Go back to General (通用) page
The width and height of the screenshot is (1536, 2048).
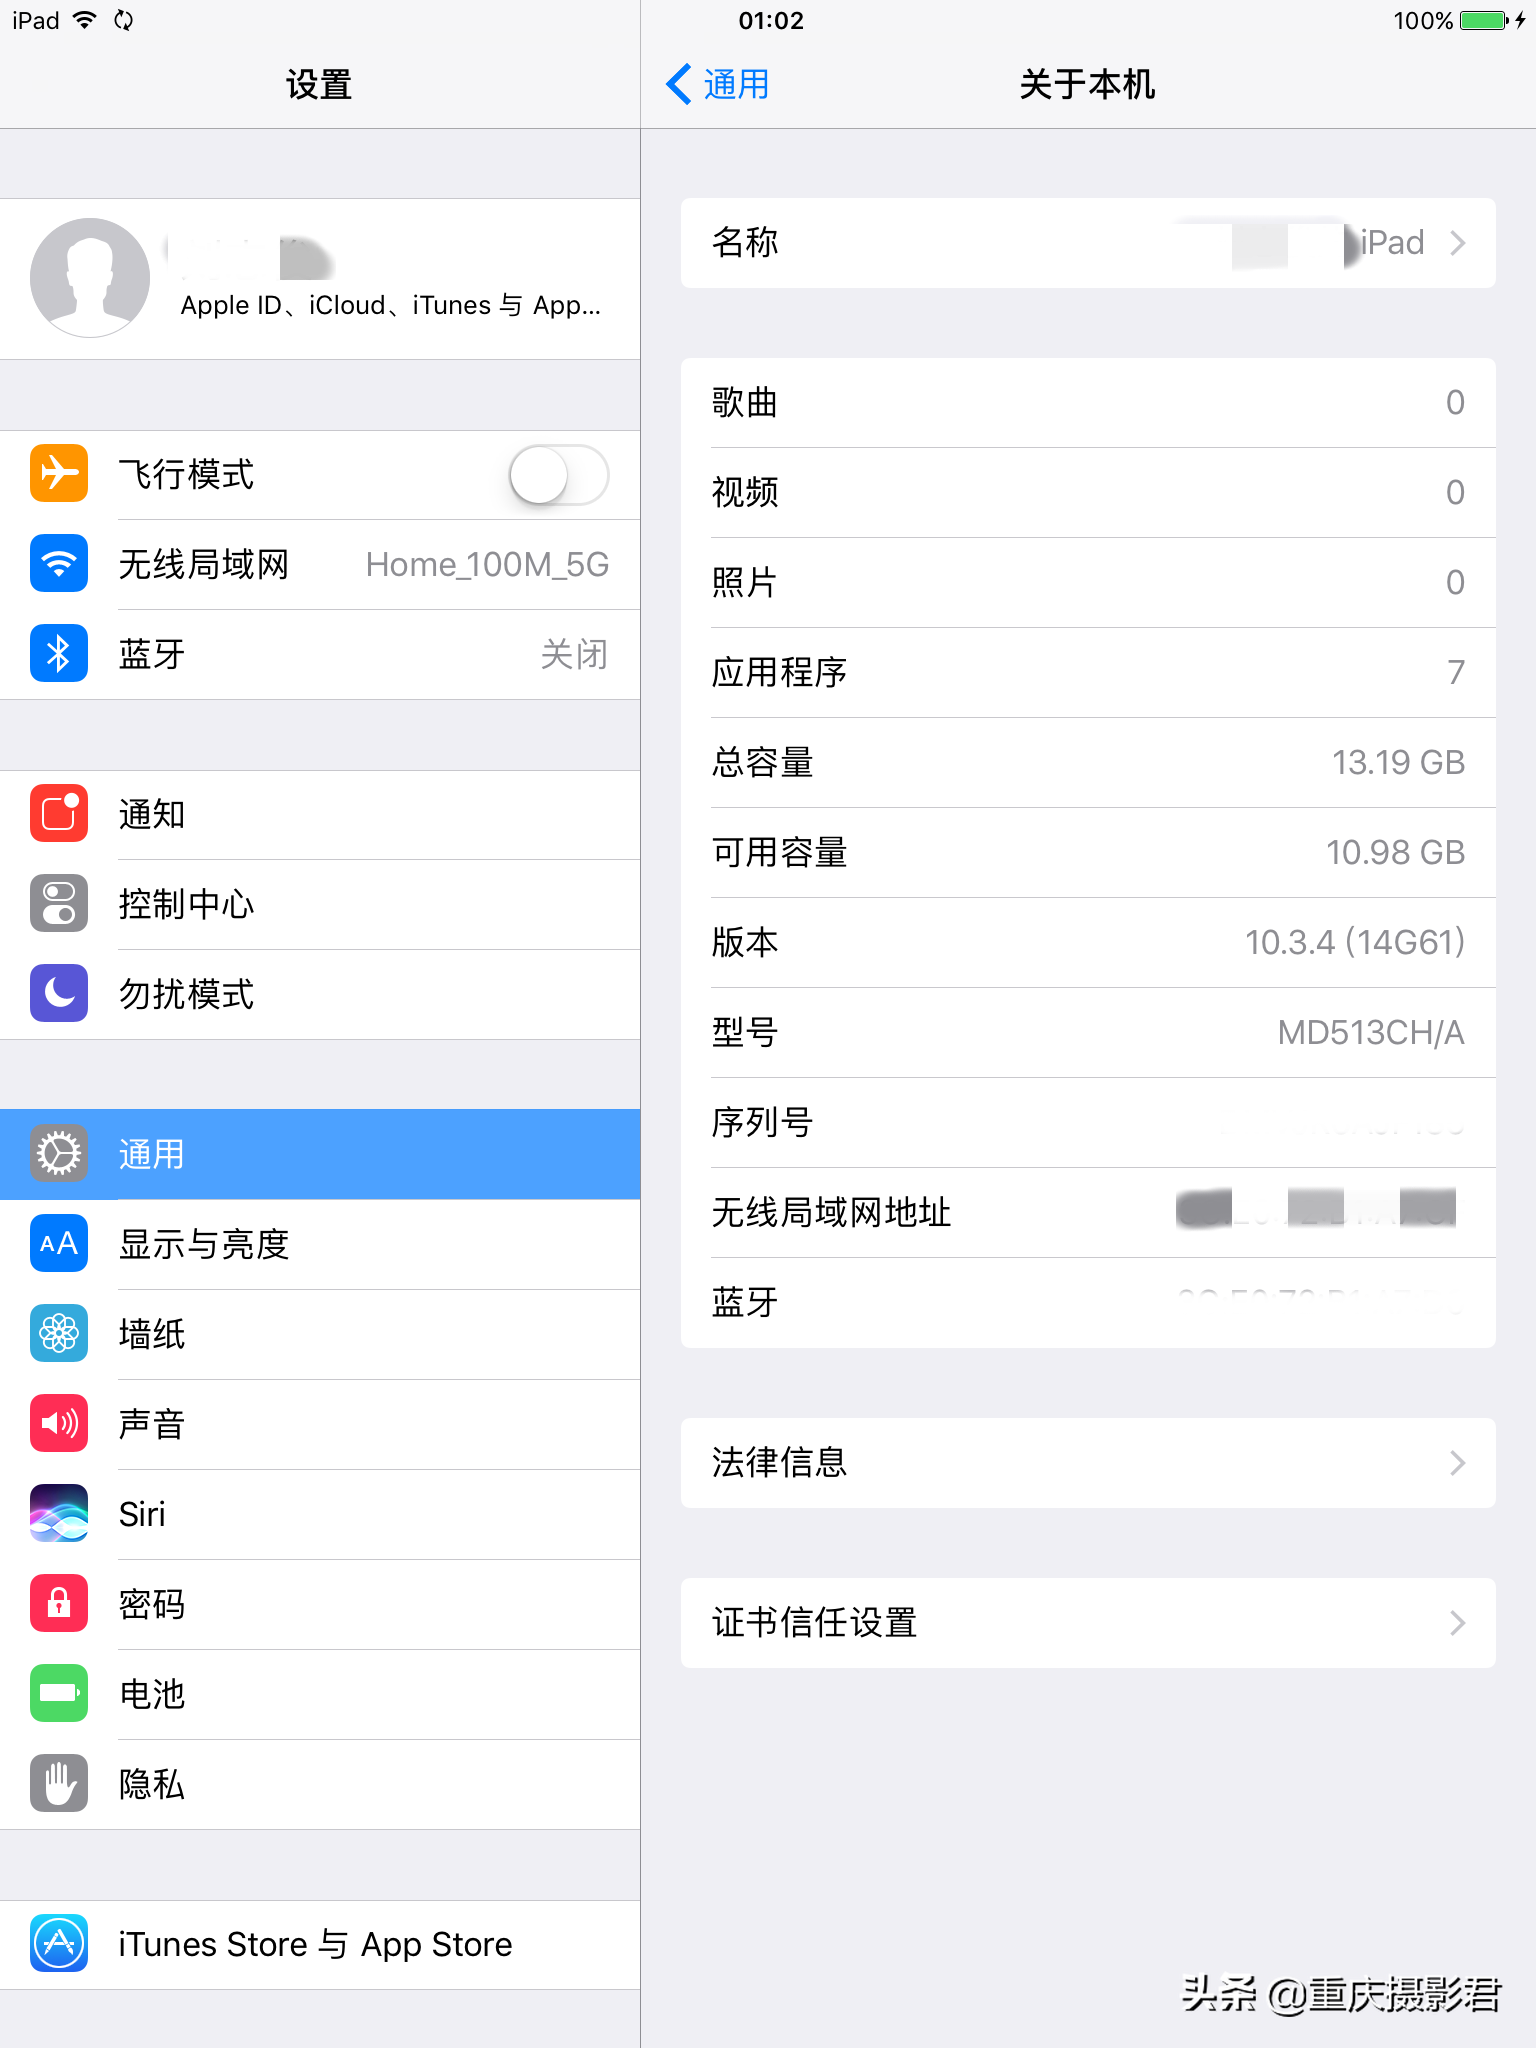click(x=718, y=84)
